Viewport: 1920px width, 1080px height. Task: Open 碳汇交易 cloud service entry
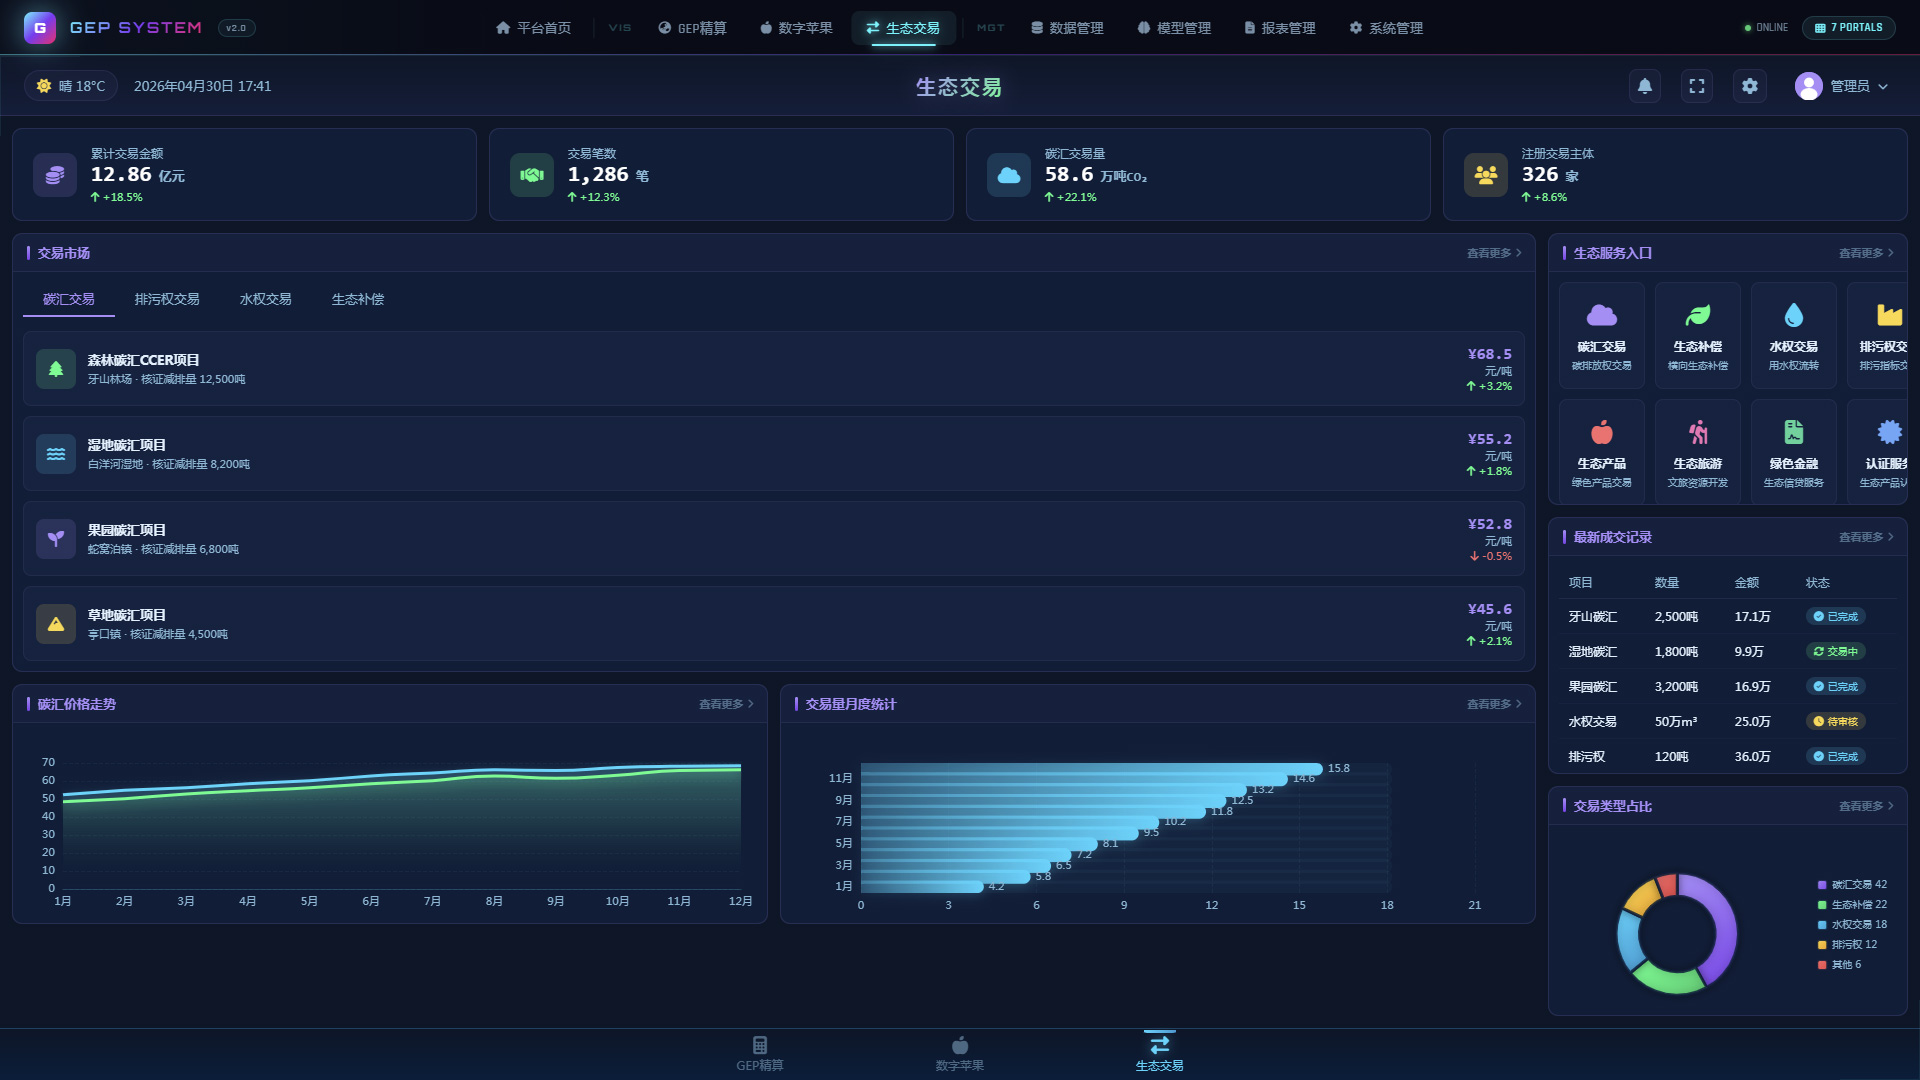coord(1601,336)
